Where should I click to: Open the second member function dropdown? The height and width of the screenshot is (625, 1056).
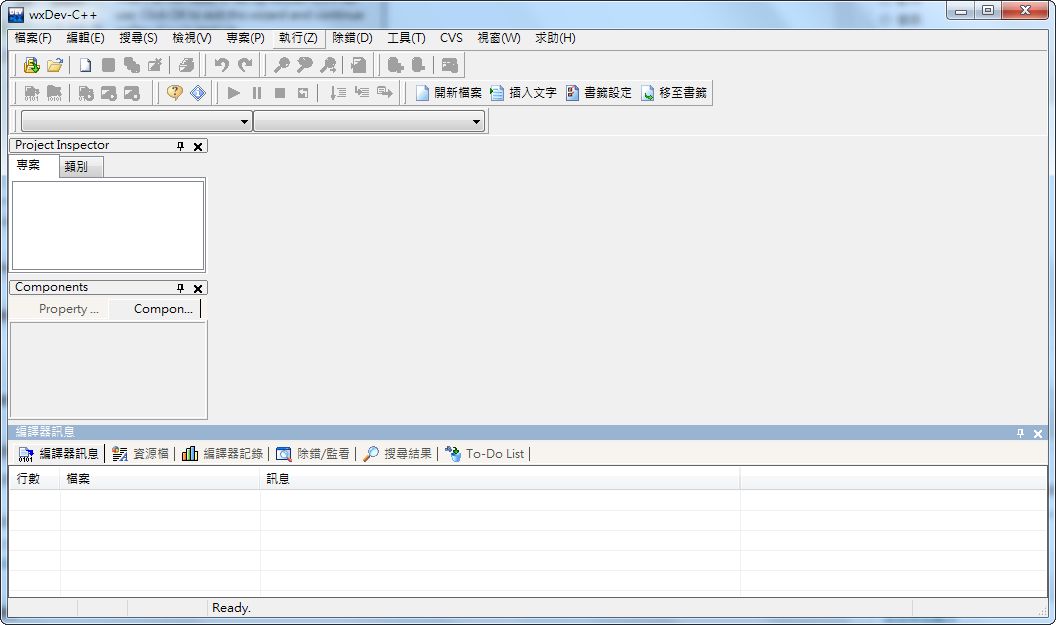click(477, 122)
